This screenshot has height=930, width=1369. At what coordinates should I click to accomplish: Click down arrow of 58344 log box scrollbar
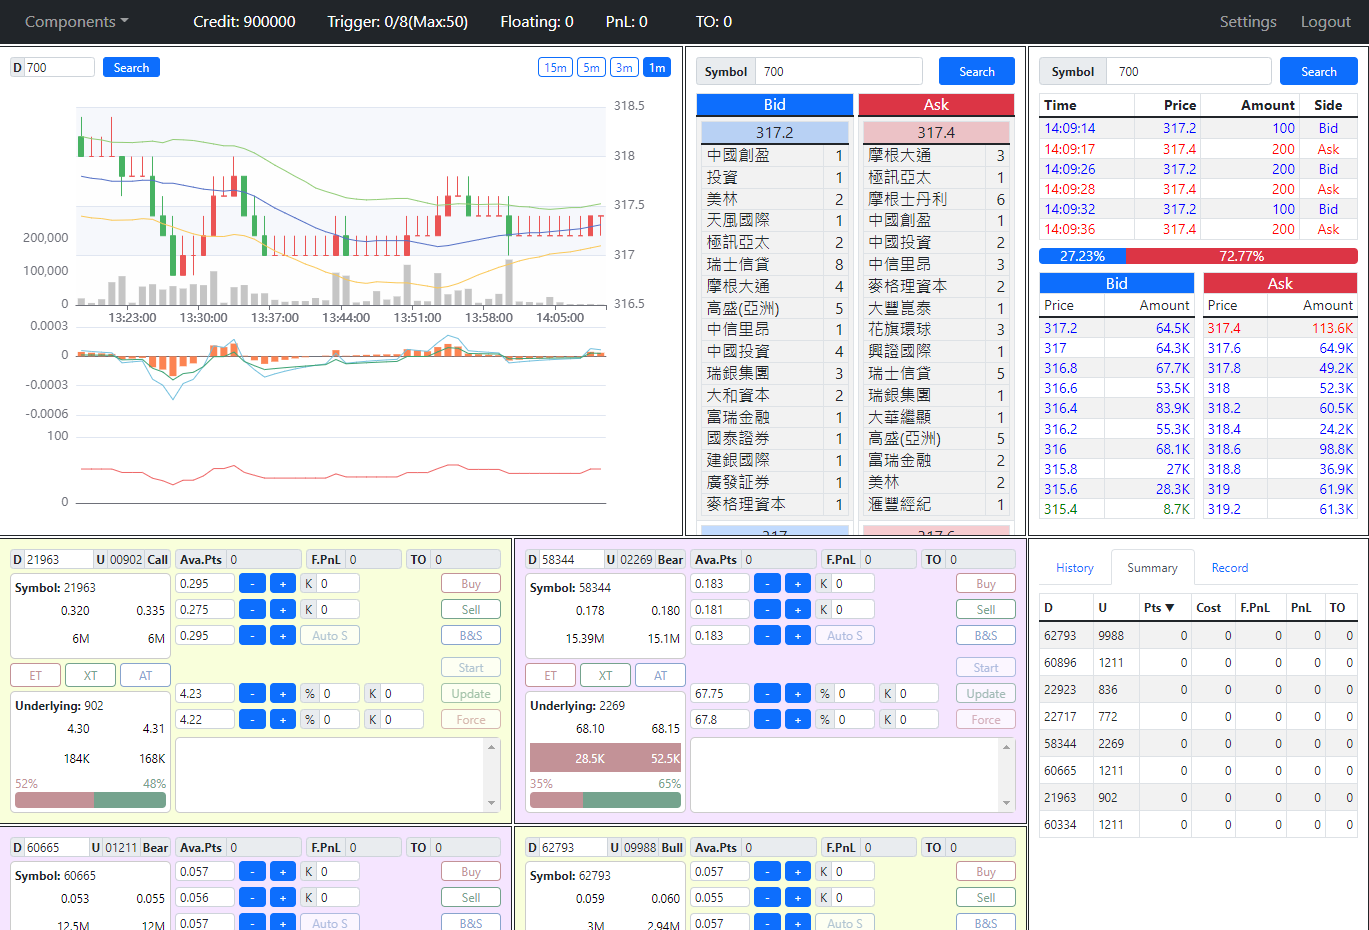tap(1006, 803)
